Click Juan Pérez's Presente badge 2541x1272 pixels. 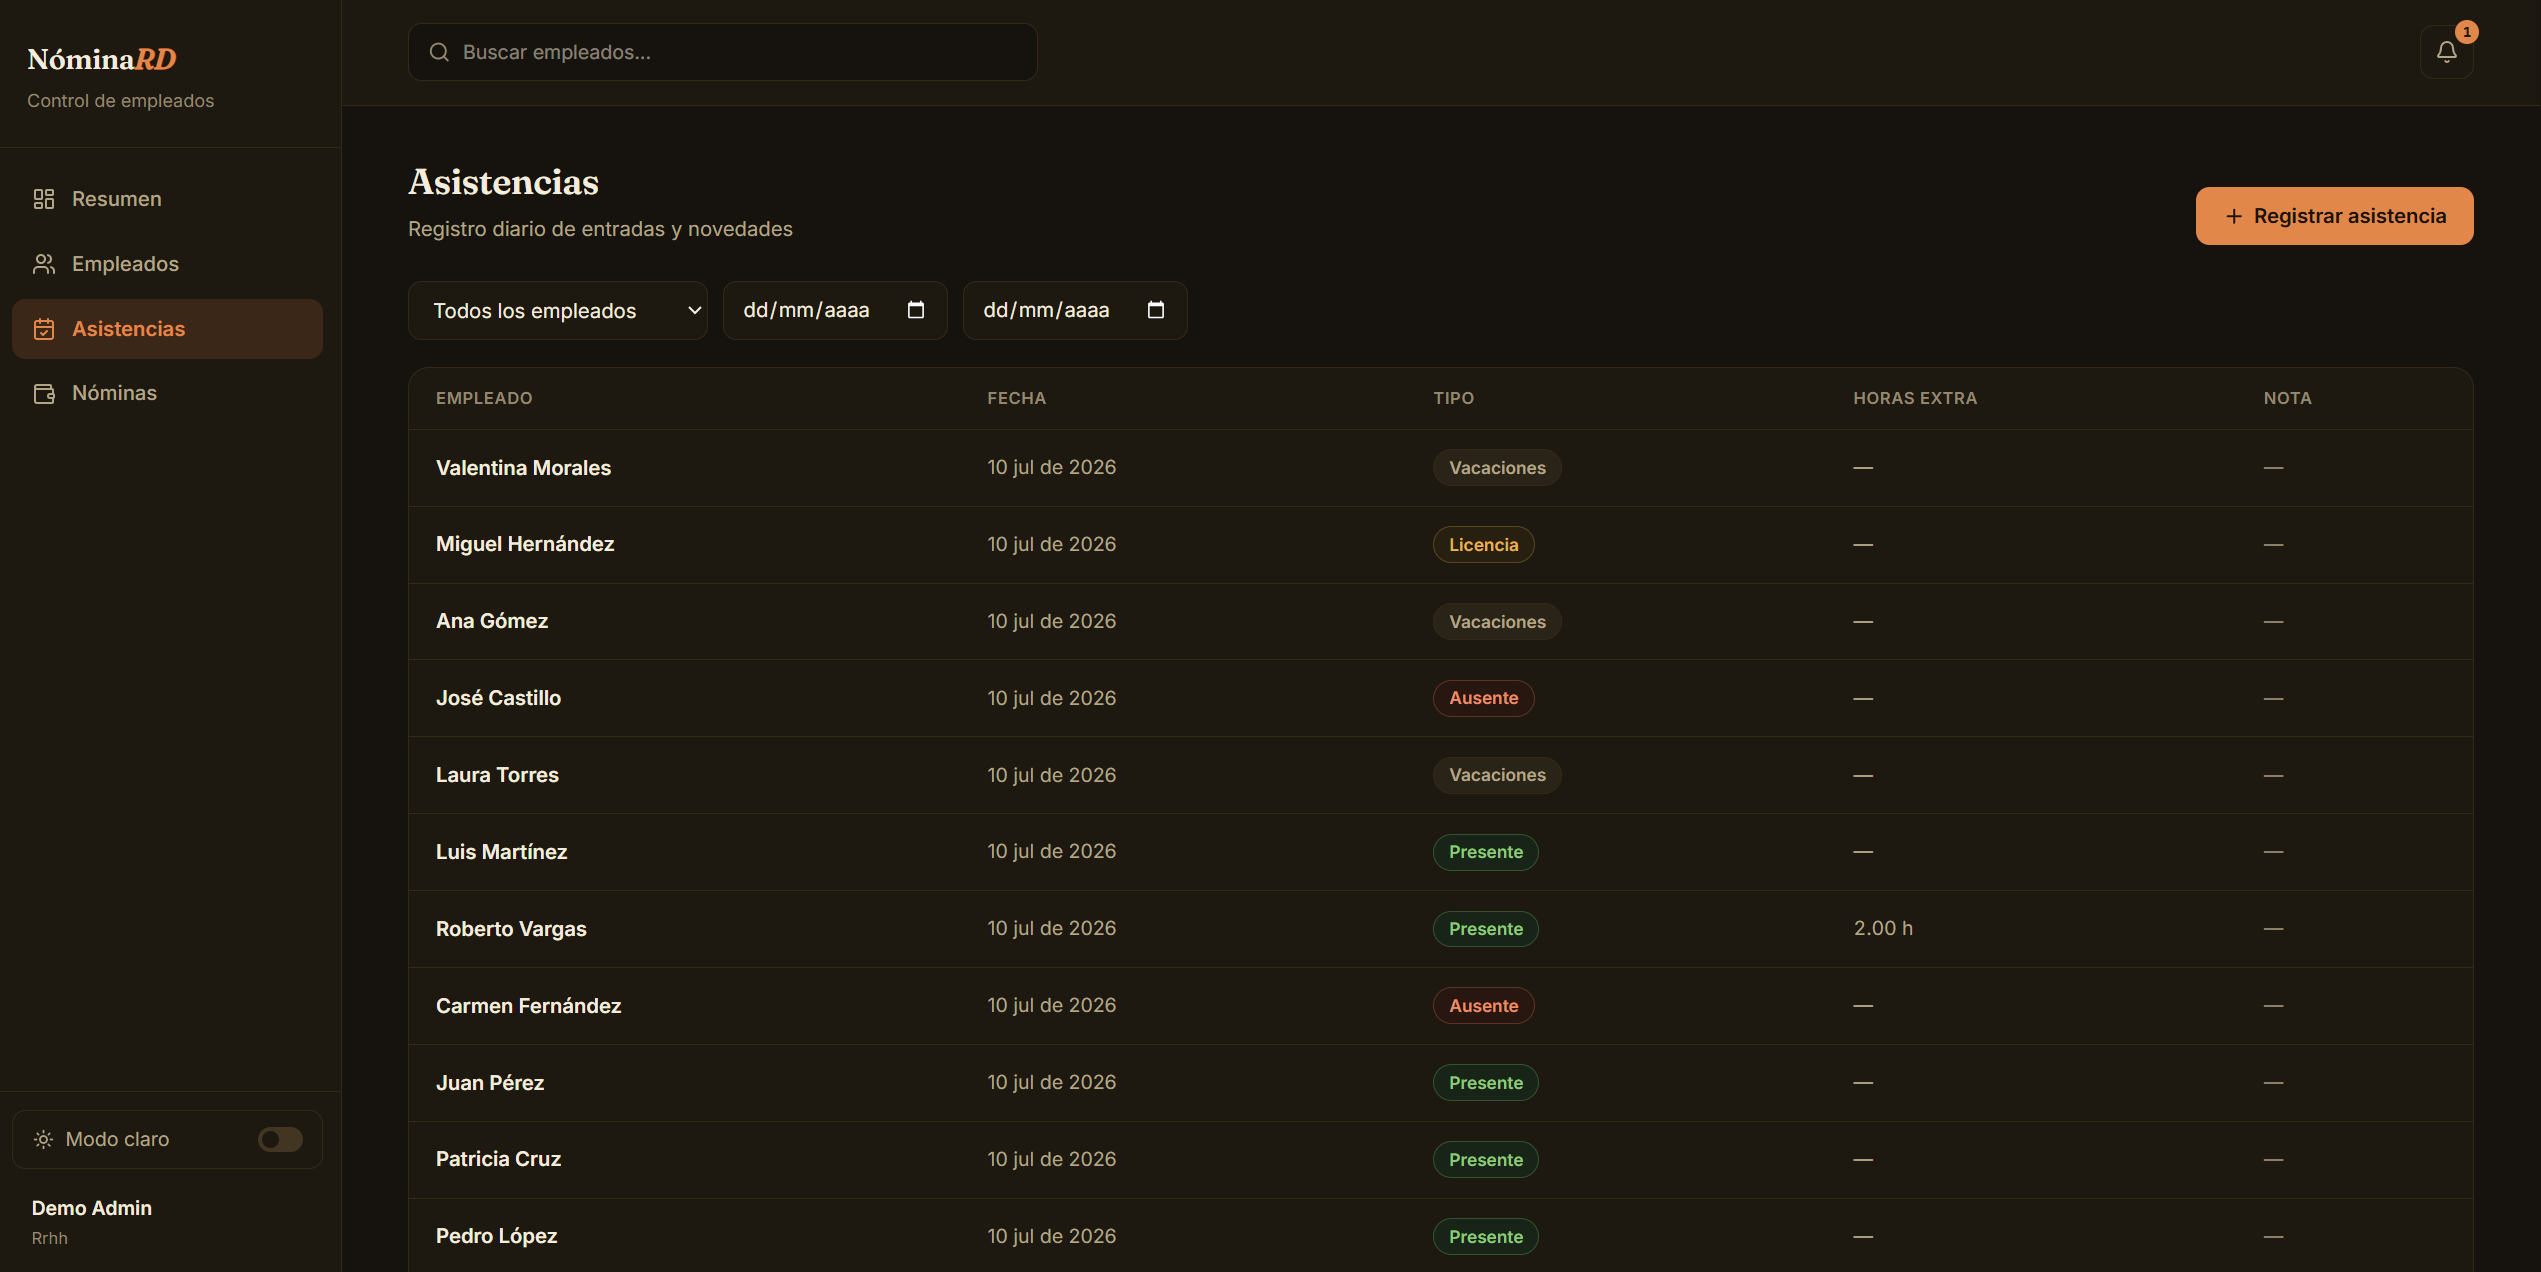click(1485, 1083)
